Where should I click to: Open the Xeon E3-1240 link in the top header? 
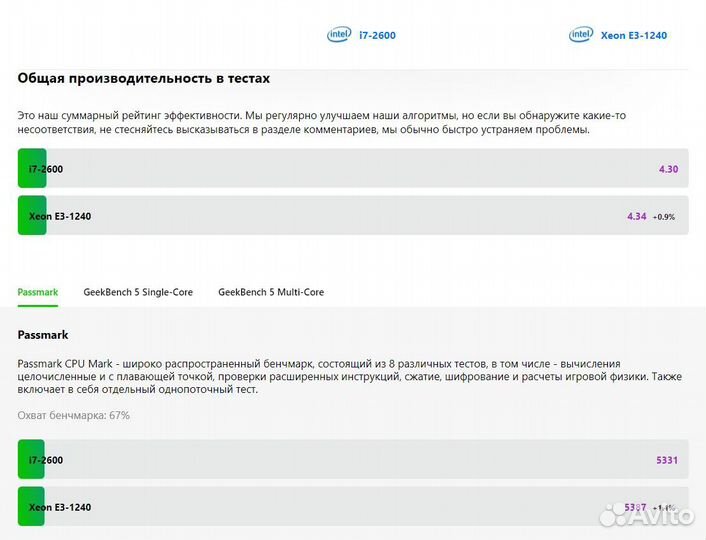[633, 36]
